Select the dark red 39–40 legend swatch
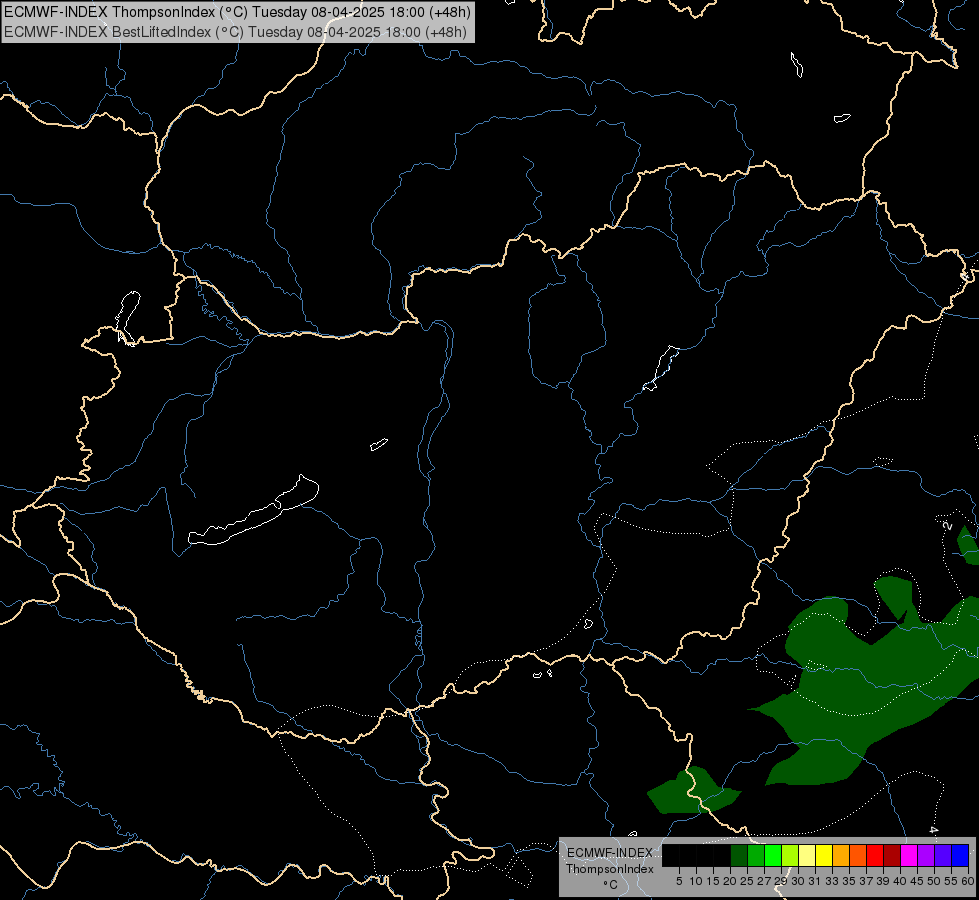The height and width of the screenshot is (900, 979). pyautogui.click(x=892, y=855)
